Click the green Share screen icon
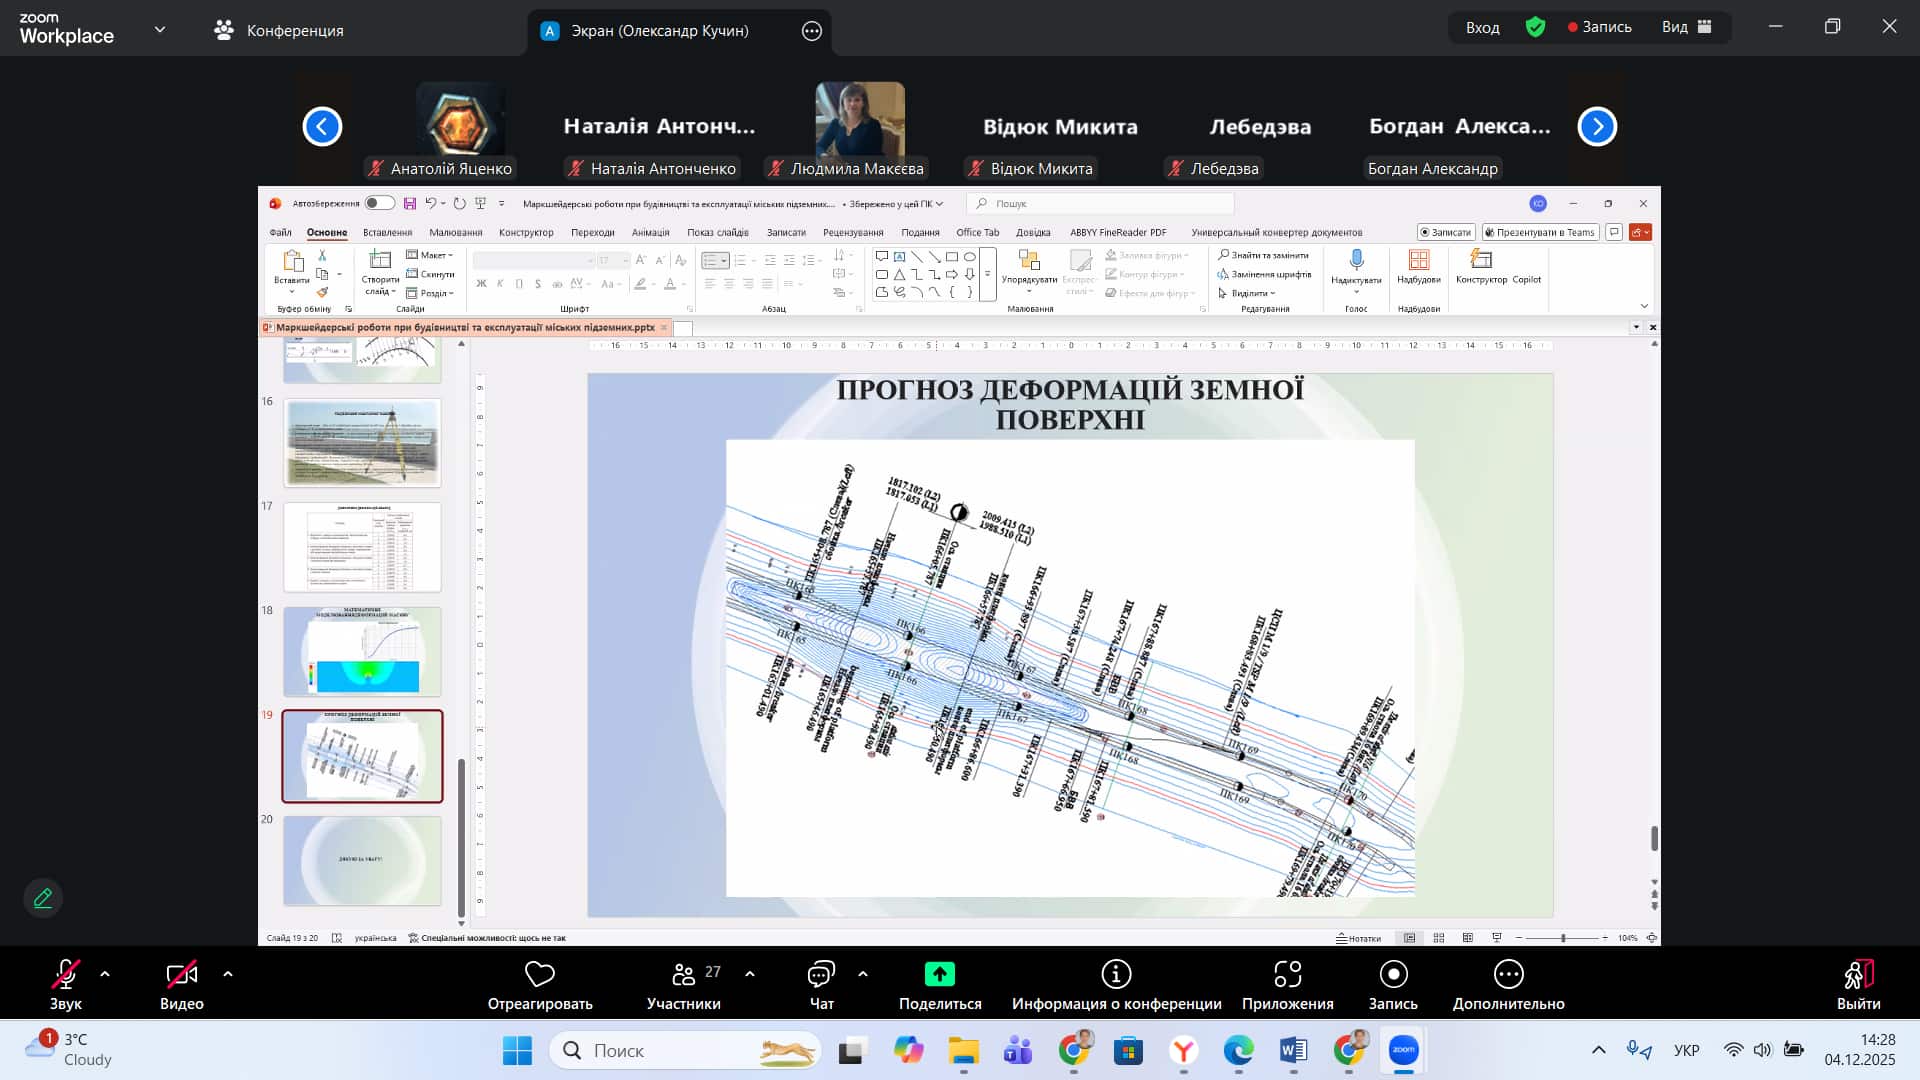The width and height of the screenshot is (1920, 1080). tap(939, 974)
